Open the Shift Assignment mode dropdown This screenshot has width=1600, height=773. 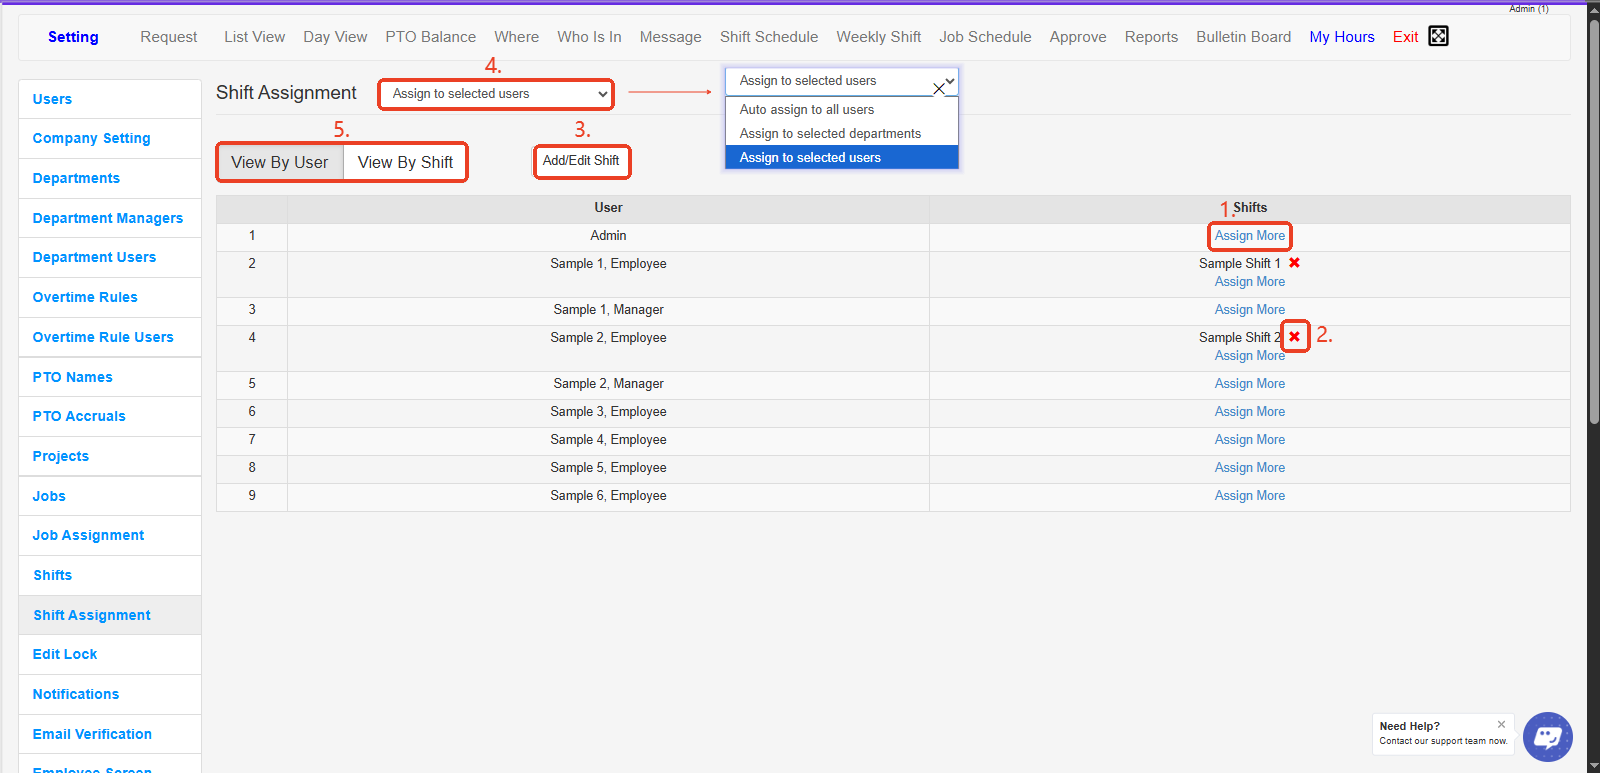[496, 94]
